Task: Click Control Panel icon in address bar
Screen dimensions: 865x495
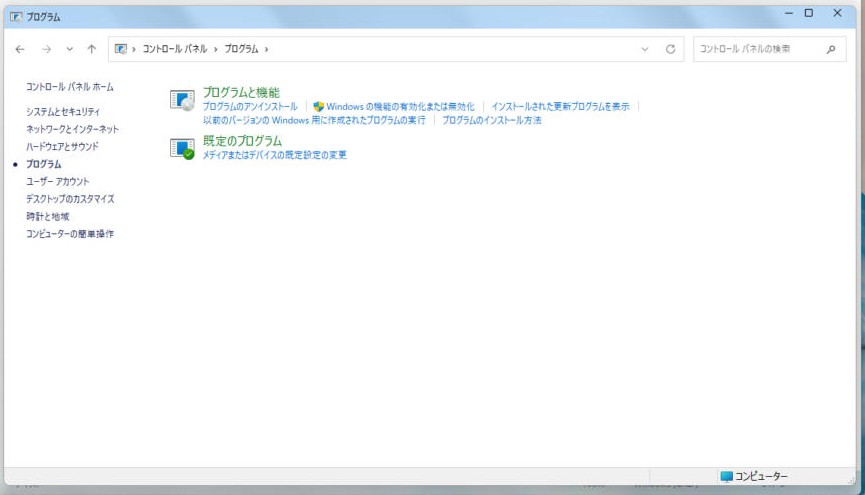Action: click(x=121, y=49)
